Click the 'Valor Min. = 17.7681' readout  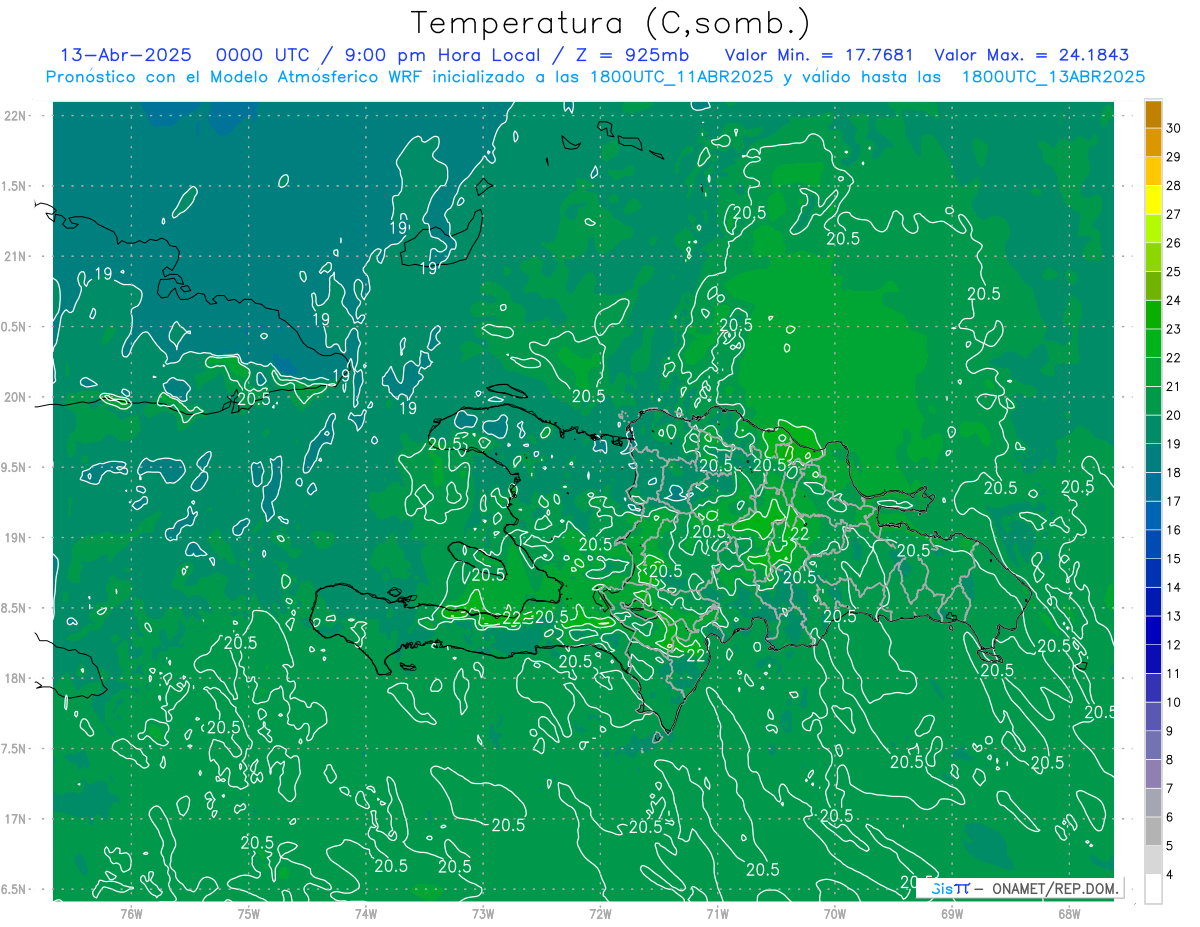coord(819,56)
